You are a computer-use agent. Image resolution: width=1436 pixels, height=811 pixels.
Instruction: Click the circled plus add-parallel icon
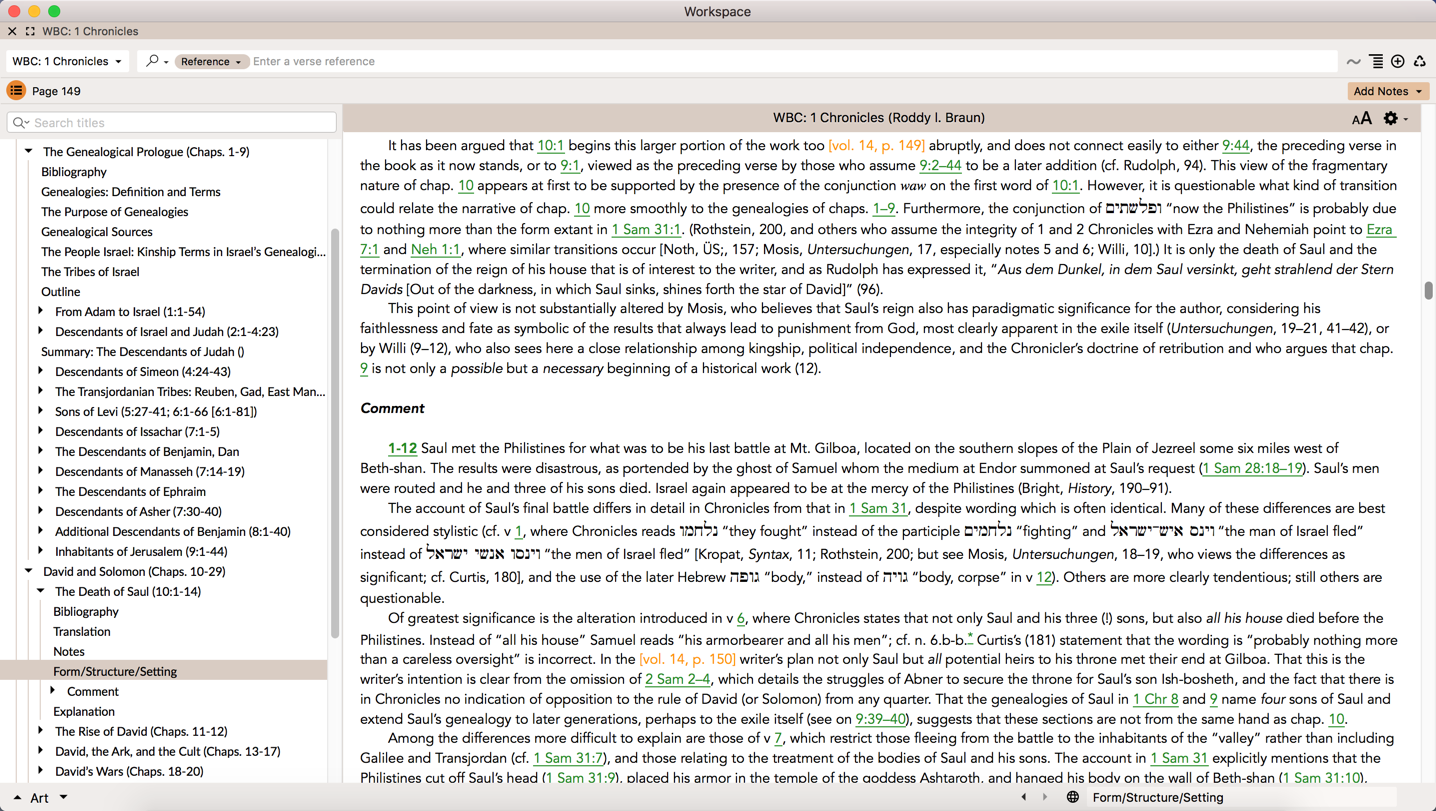1398,62
